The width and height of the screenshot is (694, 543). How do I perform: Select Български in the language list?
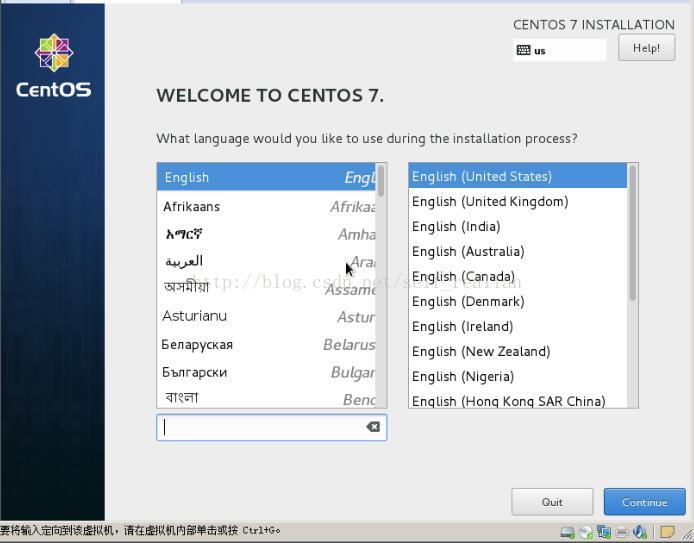(266, 372)
